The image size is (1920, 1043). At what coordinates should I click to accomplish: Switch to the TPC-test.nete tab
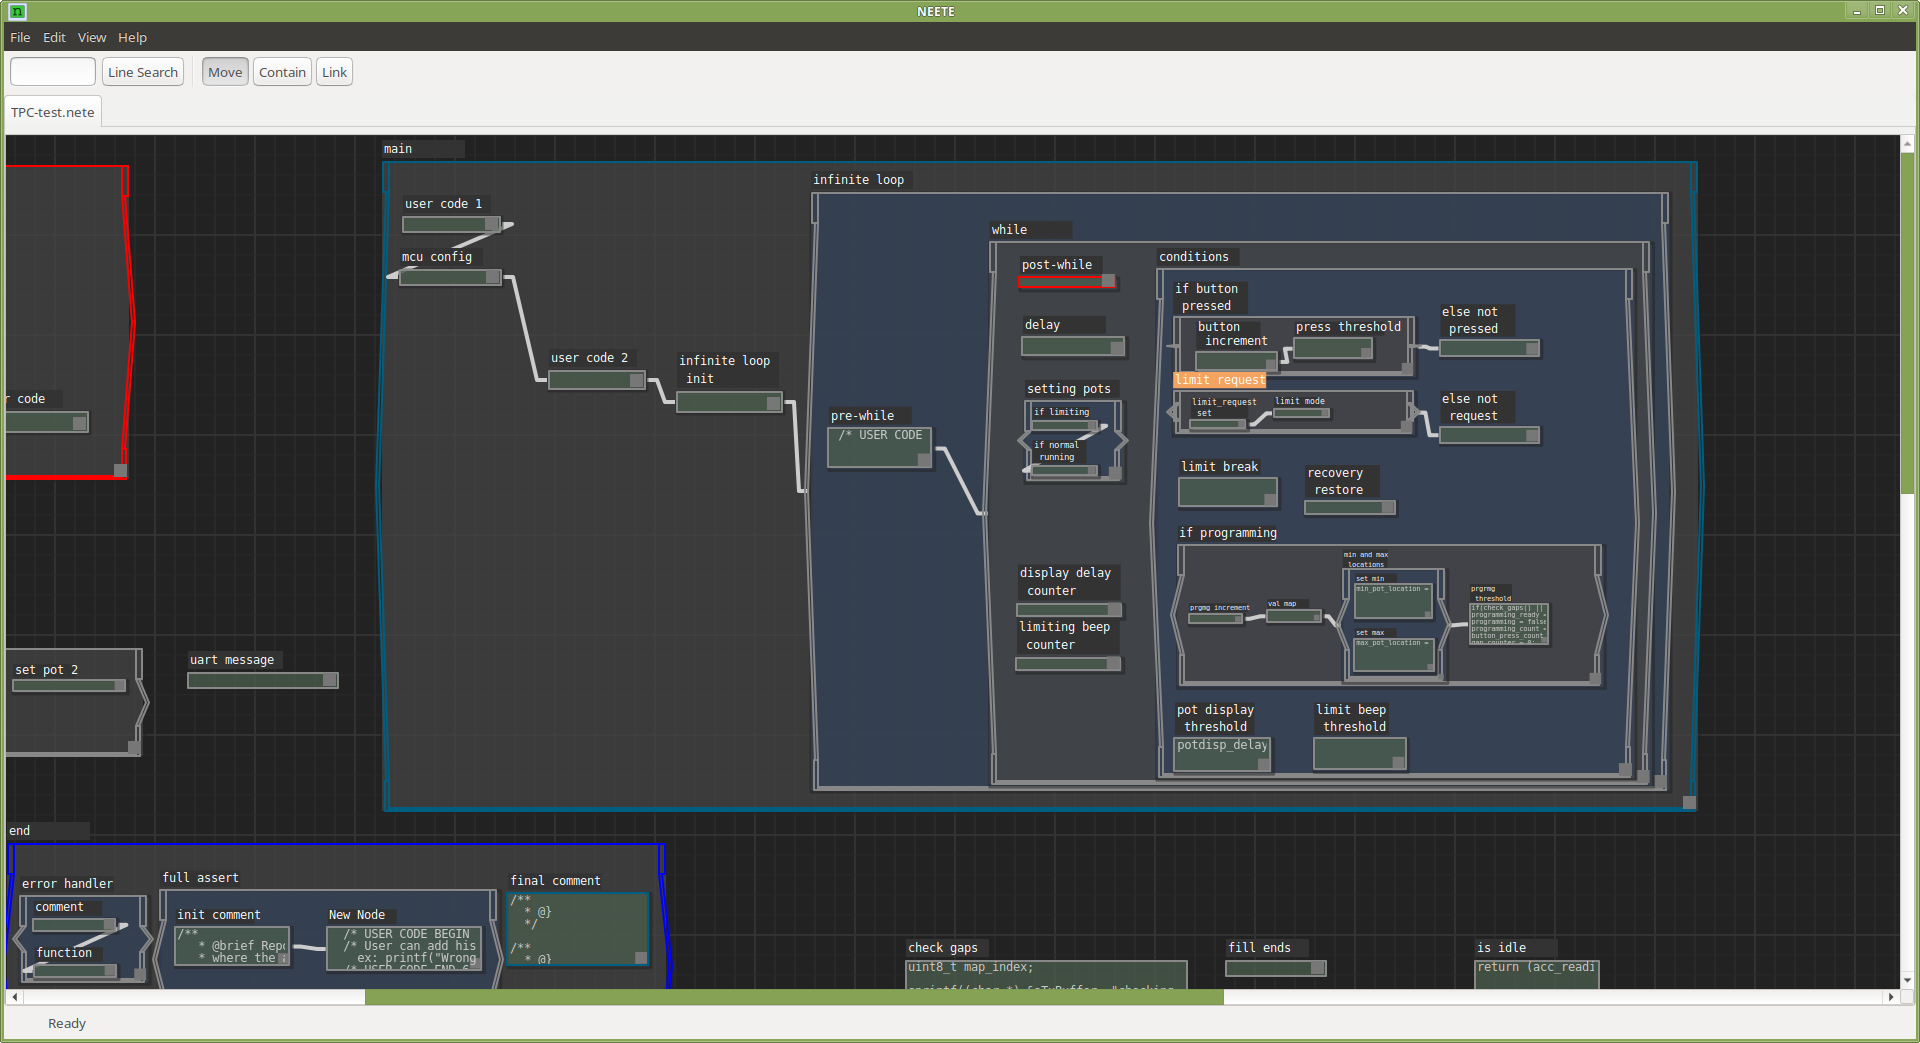[52, 112]
